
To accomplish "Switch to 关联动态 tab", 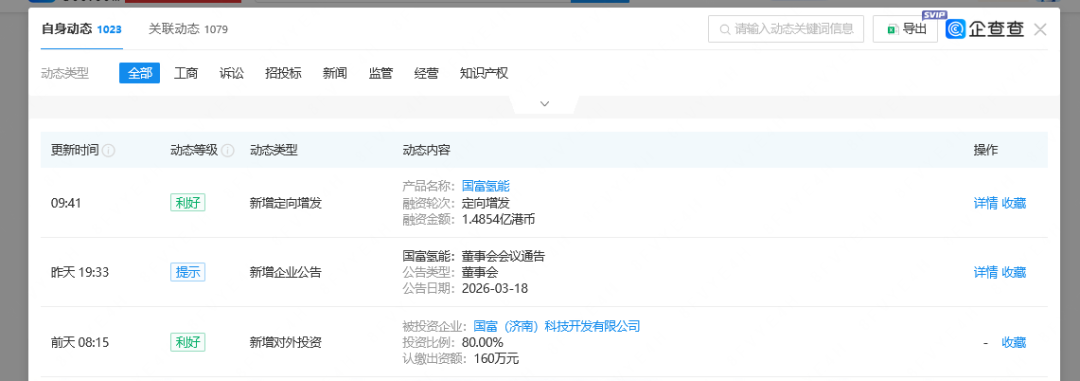I will pyautogui.click(x=188, y=29).
